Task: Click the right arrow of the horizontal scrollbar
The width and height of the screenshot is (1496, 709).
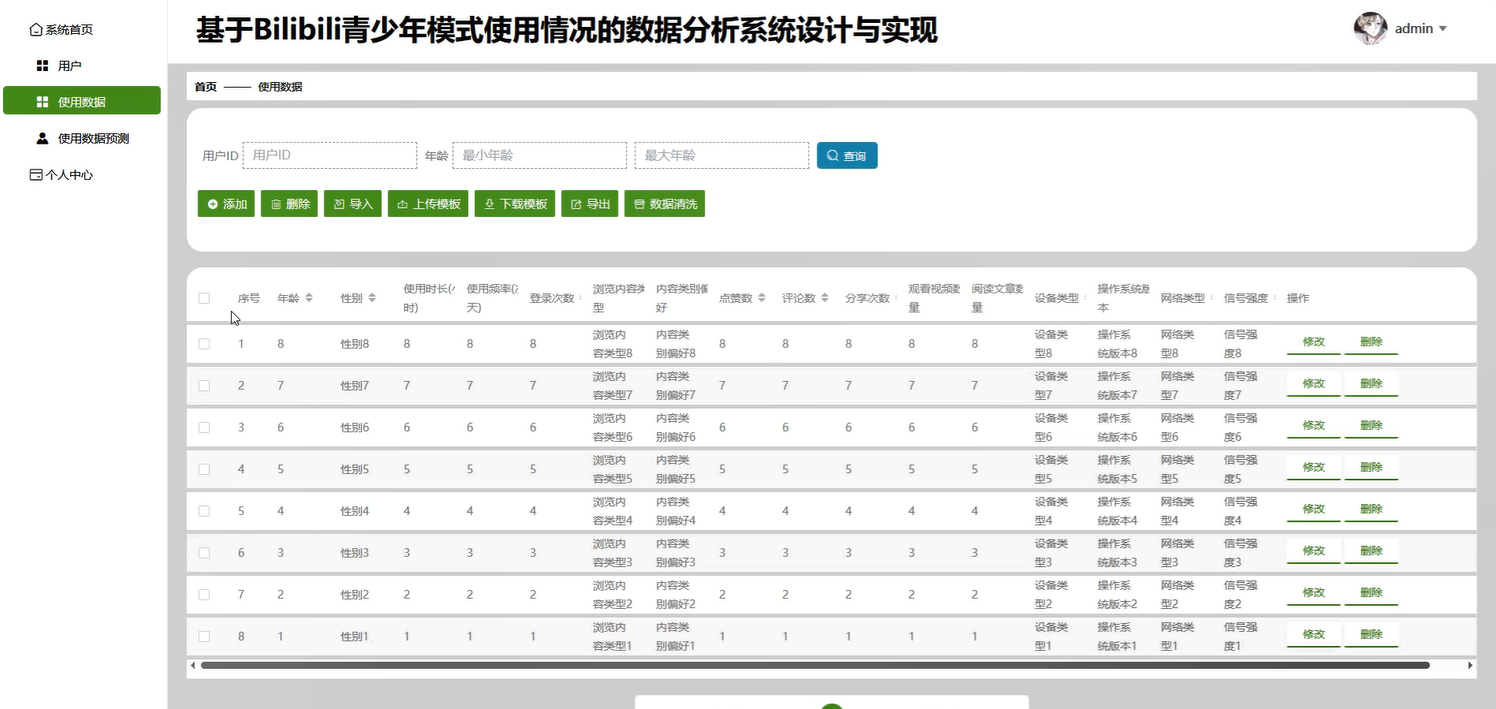Action: click(1470, 665)
